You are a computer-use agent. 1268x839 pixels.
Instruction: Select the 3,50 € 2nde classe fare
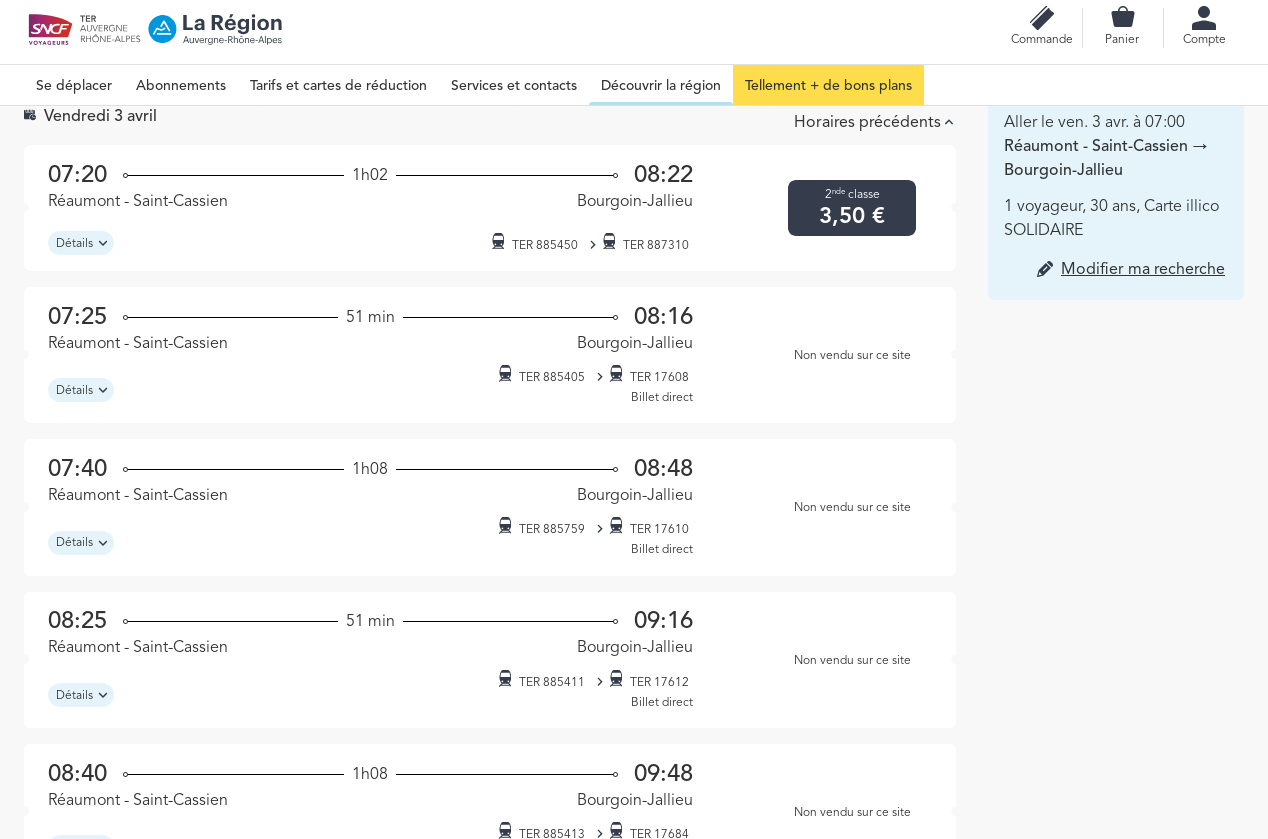click(852, 208)
